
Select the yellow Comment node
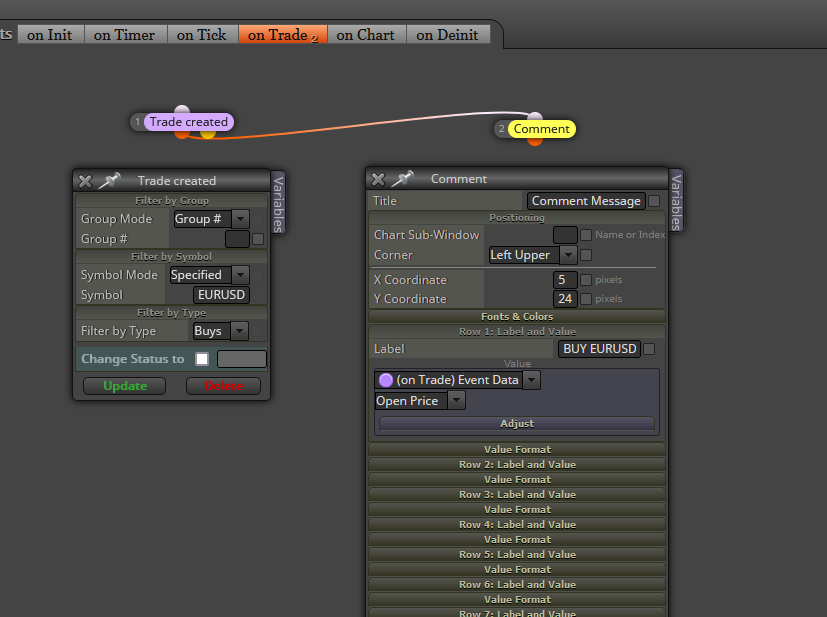click(541, 129)
